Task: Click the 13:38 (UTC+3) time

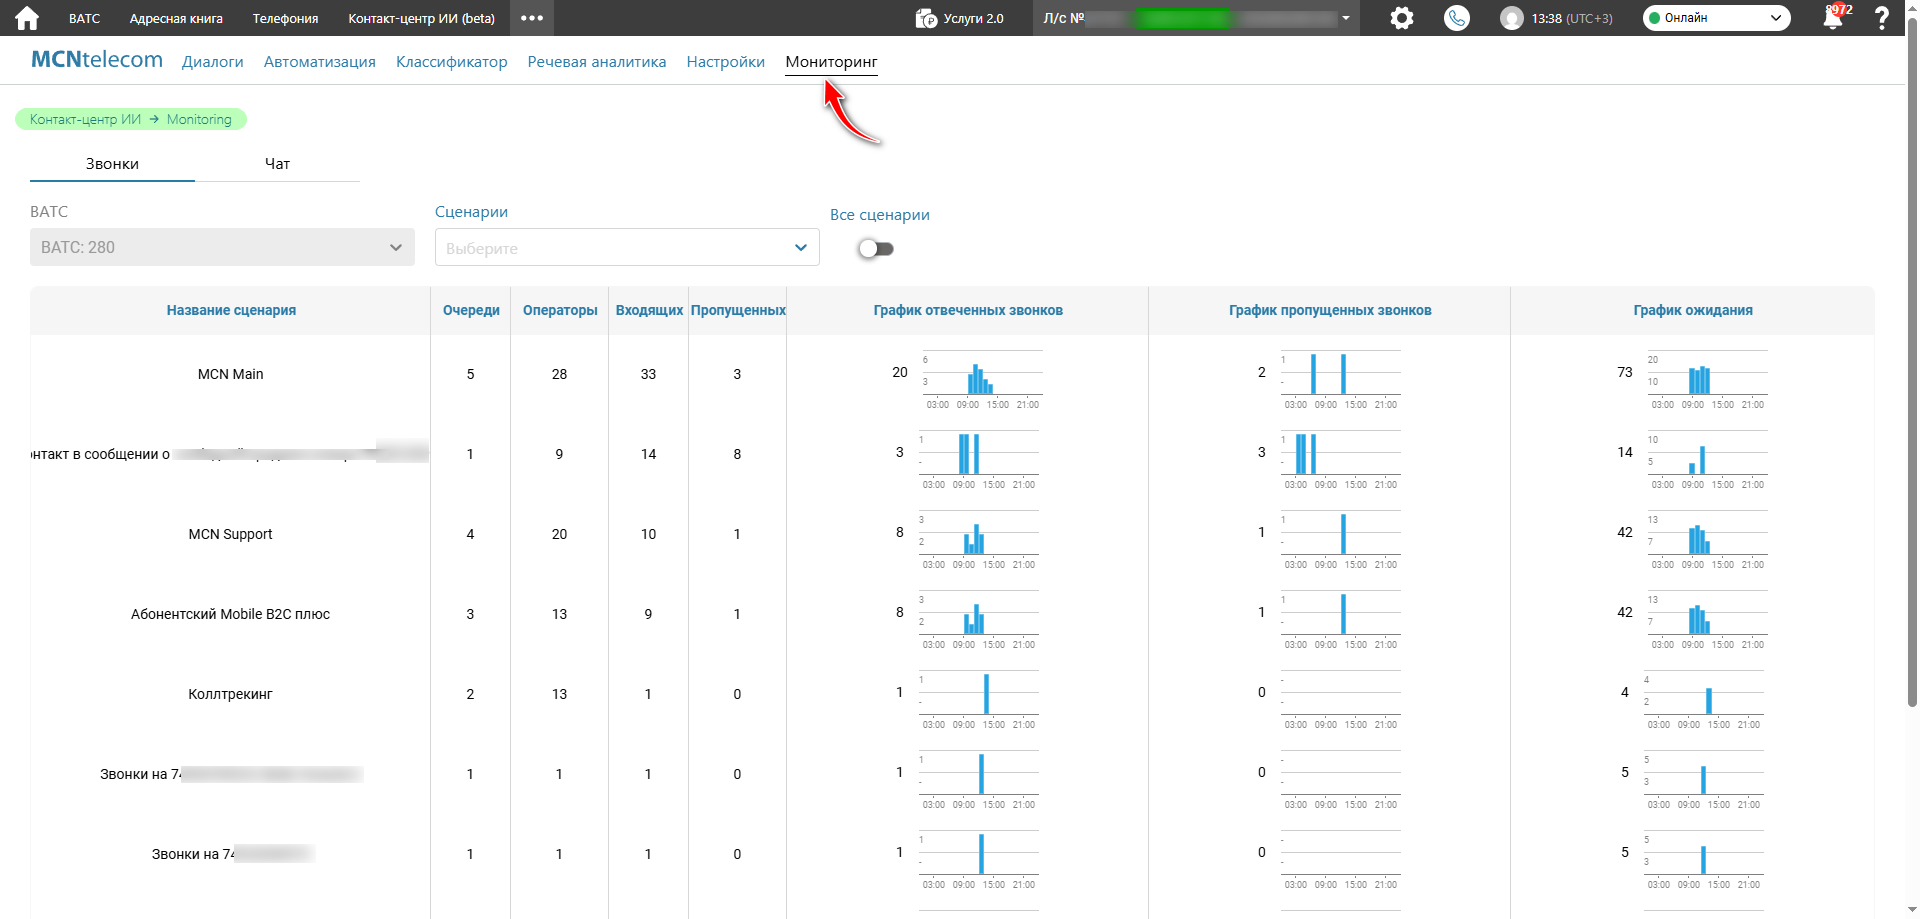Action: pyautogui.click(x=1572, y=18)
